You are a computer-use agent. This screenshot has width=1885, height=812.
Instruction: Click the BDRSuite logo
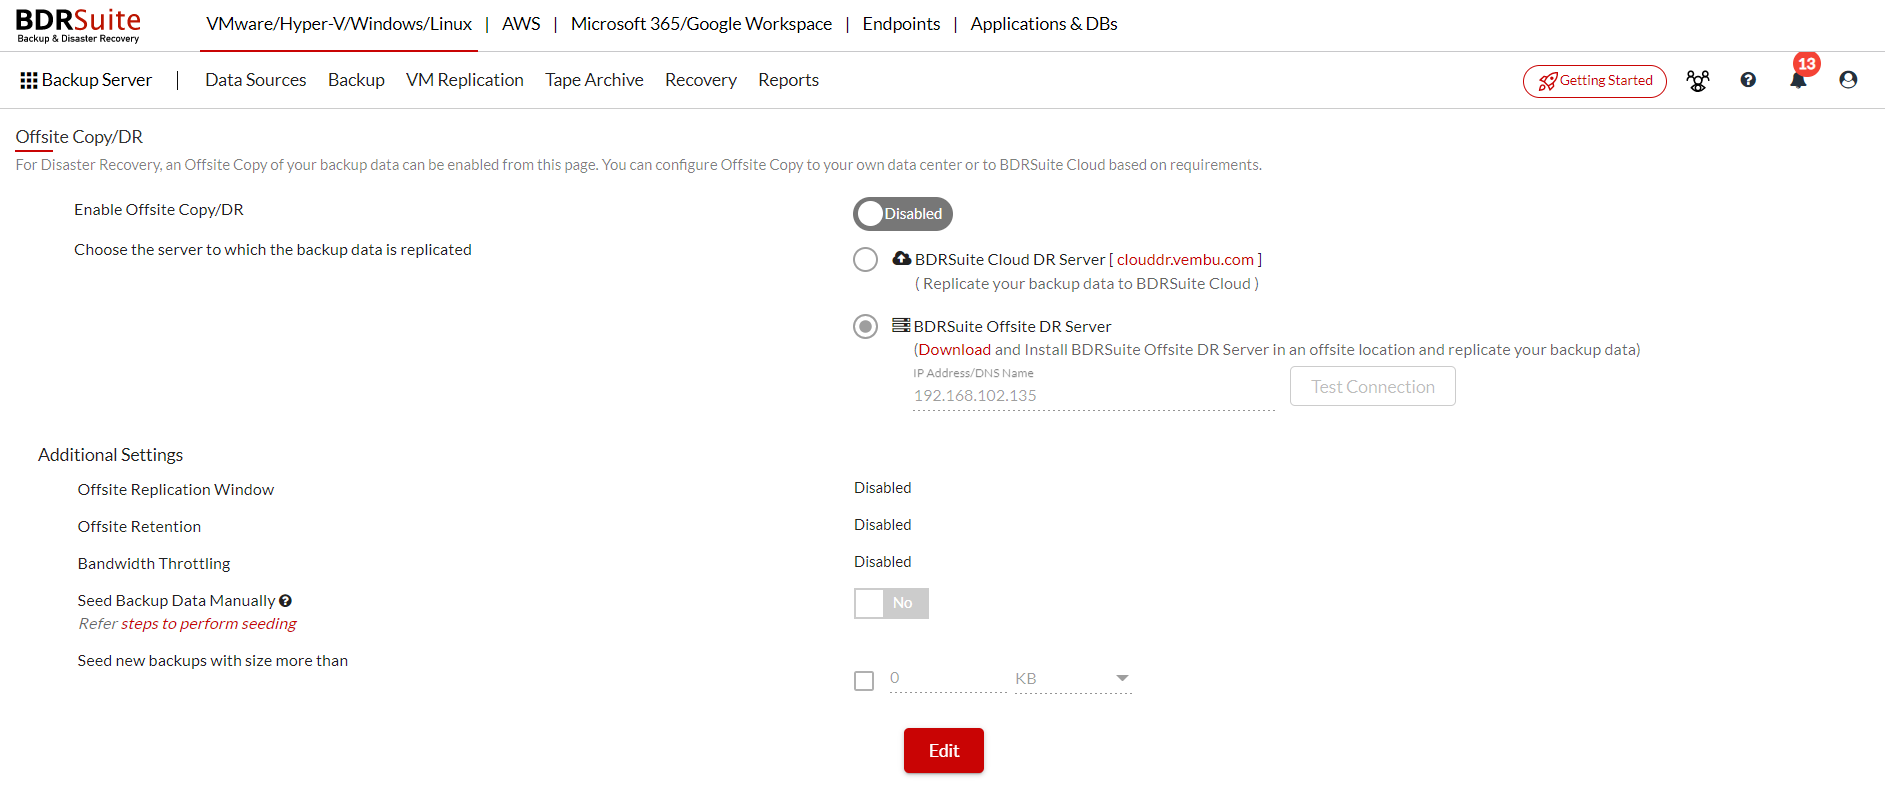(x=78, y=25)
